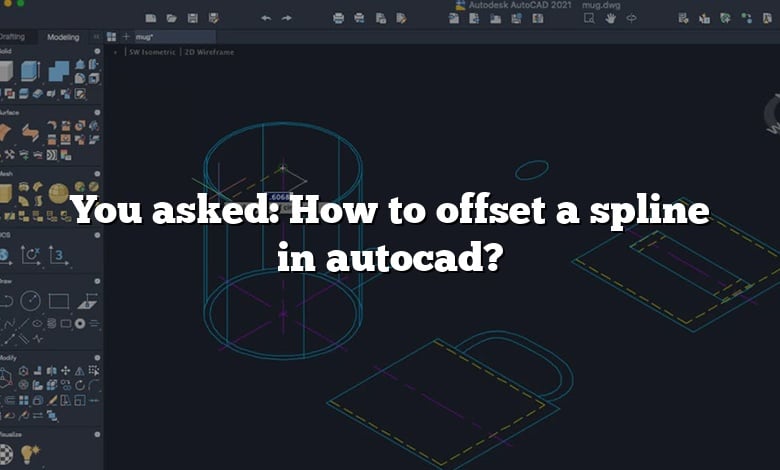This screenshot has width=780, height=470.
Task: Select the Extrude solid tool
Action: point(30,71)
